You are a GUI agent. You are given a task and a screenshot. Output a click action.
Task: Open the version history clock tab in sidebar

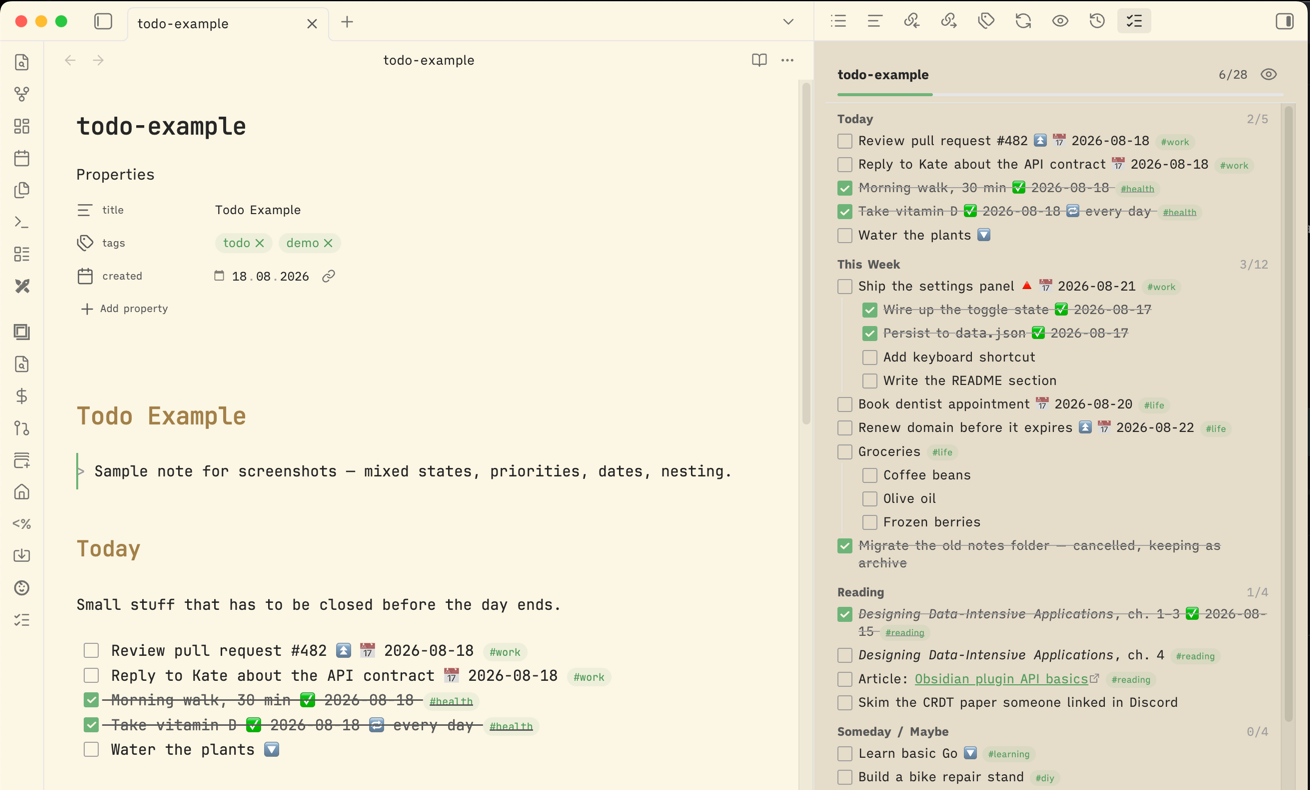click(1097, 21)
